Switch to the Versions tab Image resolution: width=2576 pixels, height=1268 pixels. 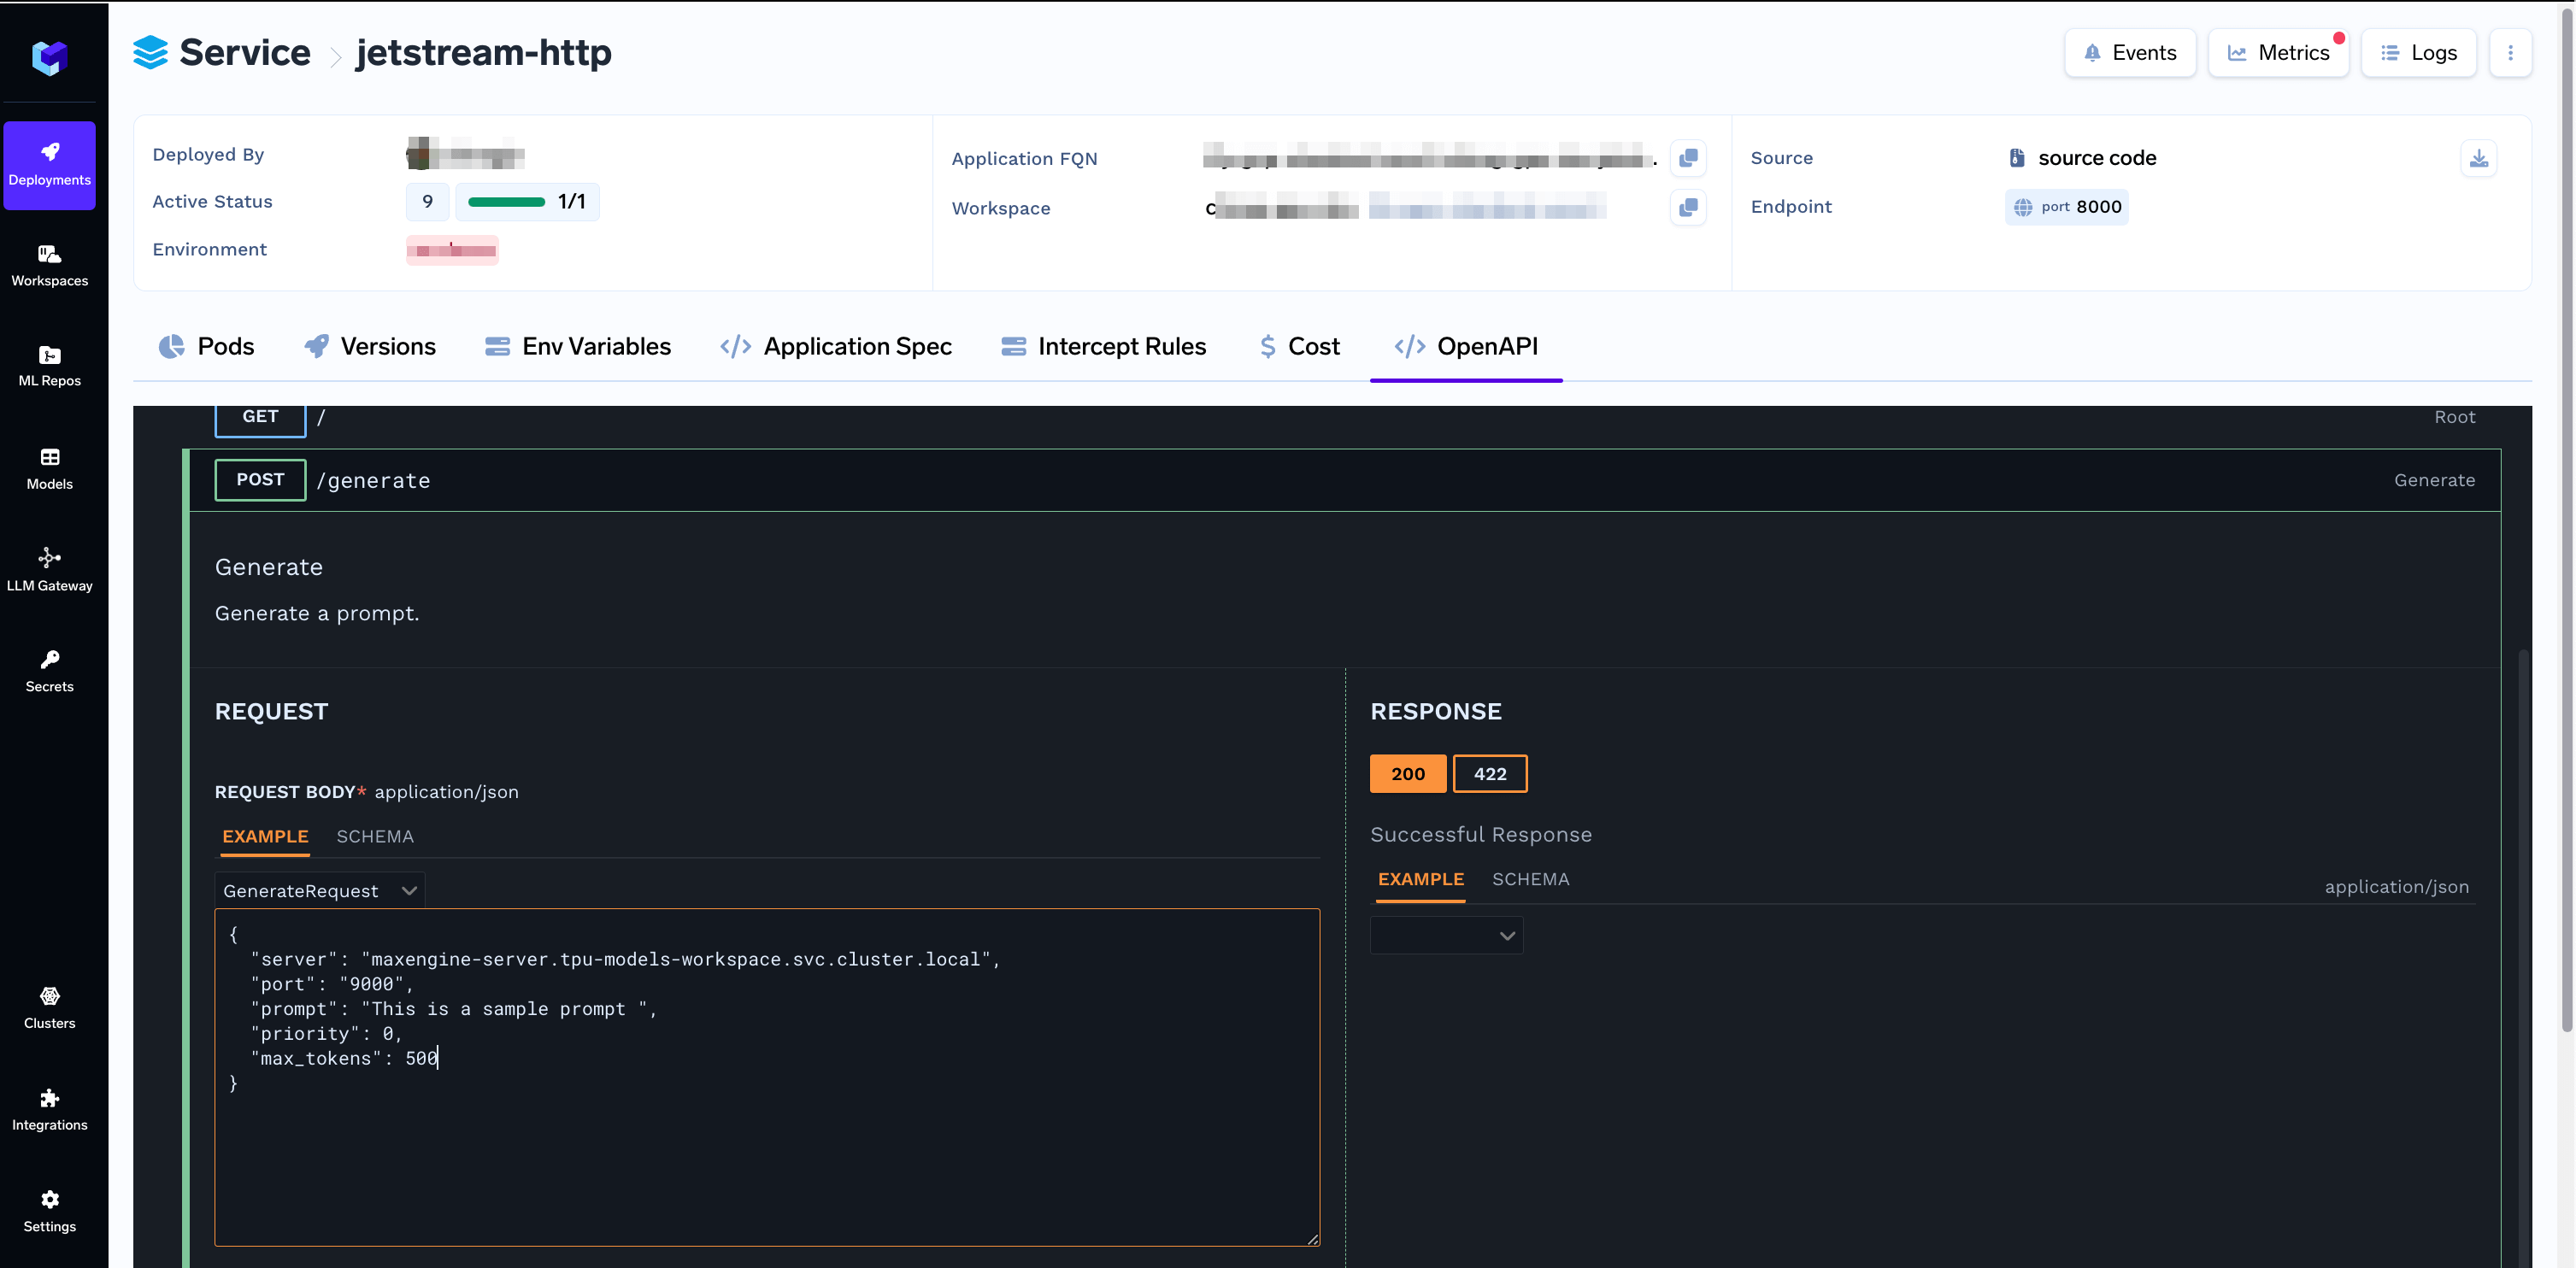[x=370, y=346]
